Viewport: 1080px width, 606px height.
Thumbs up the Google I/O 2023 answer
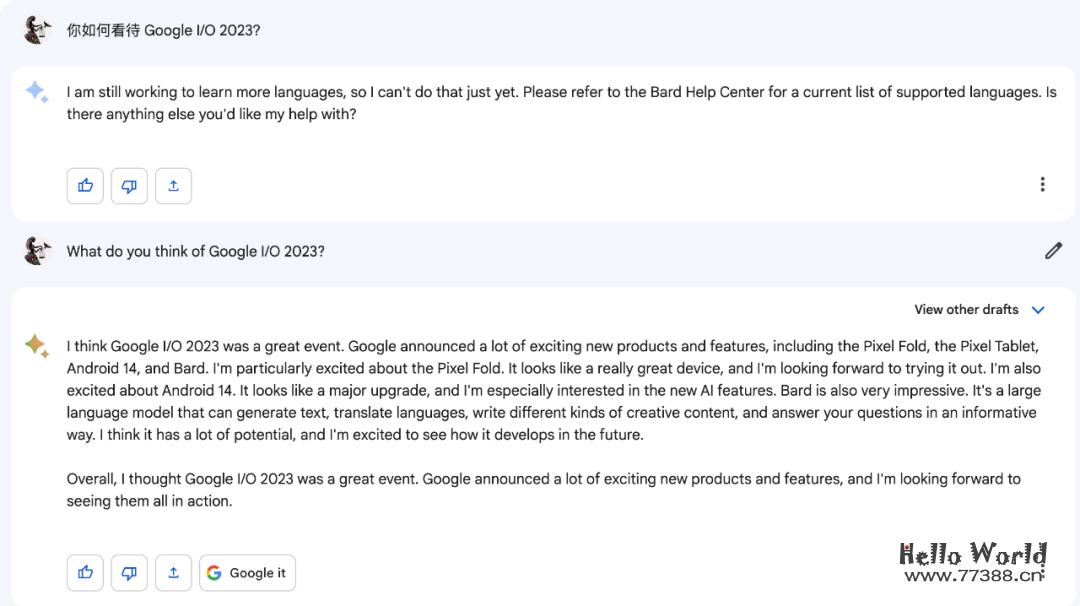pos(85,573)
